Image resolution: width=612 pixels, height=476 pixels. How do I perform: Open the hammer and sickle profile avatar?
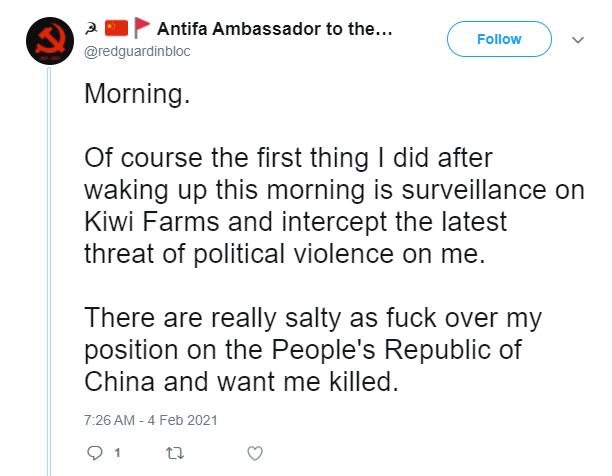(x=50, y=41)
